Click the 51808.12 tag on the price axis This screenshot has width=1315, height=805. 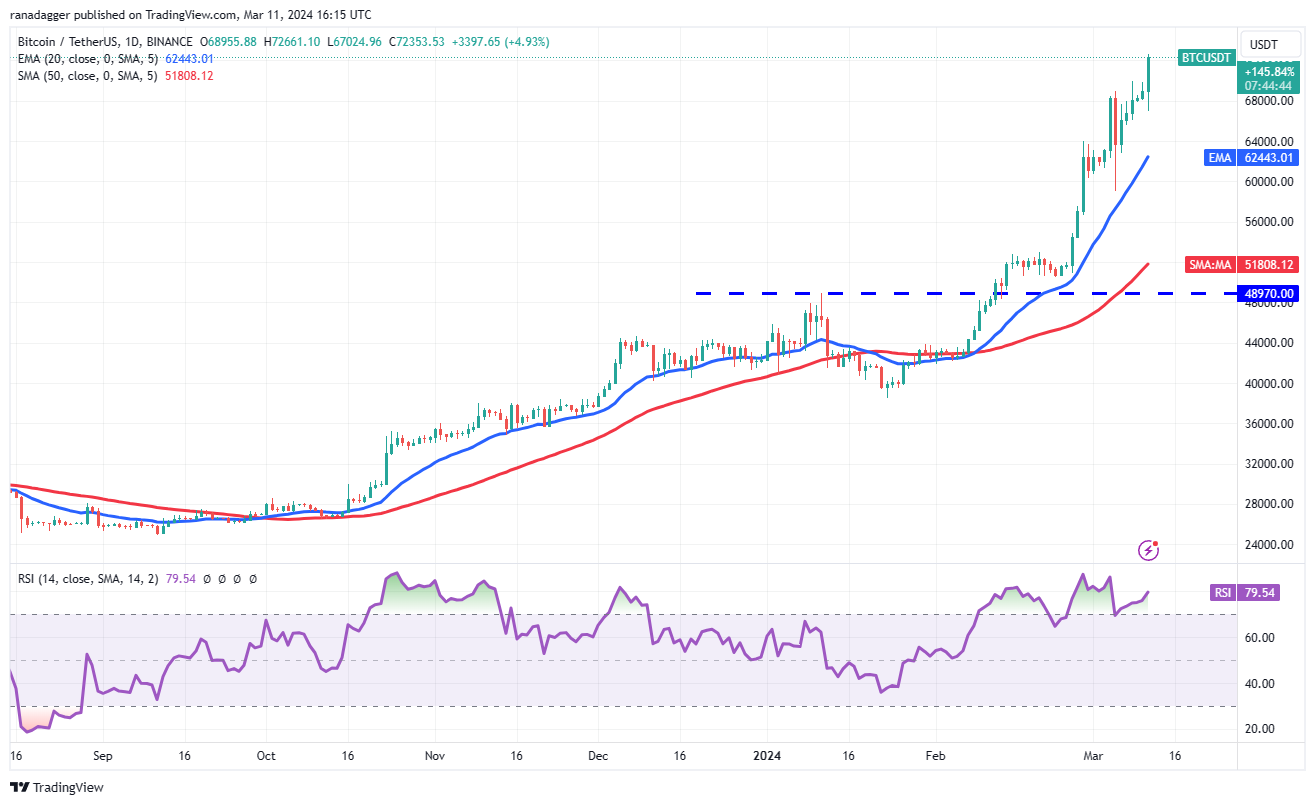tap(1269, 265)
